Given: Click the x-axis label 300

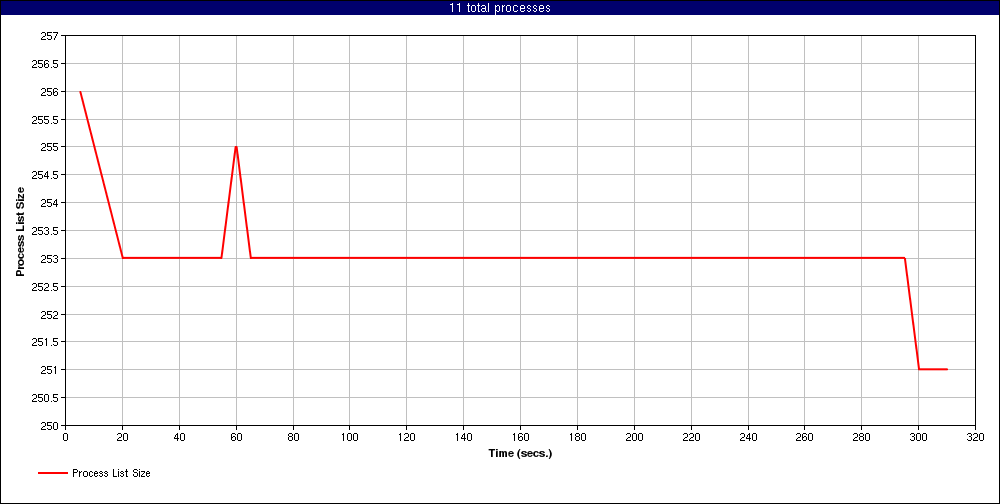Looking at the screenshot, I should (x=918, y=437).
